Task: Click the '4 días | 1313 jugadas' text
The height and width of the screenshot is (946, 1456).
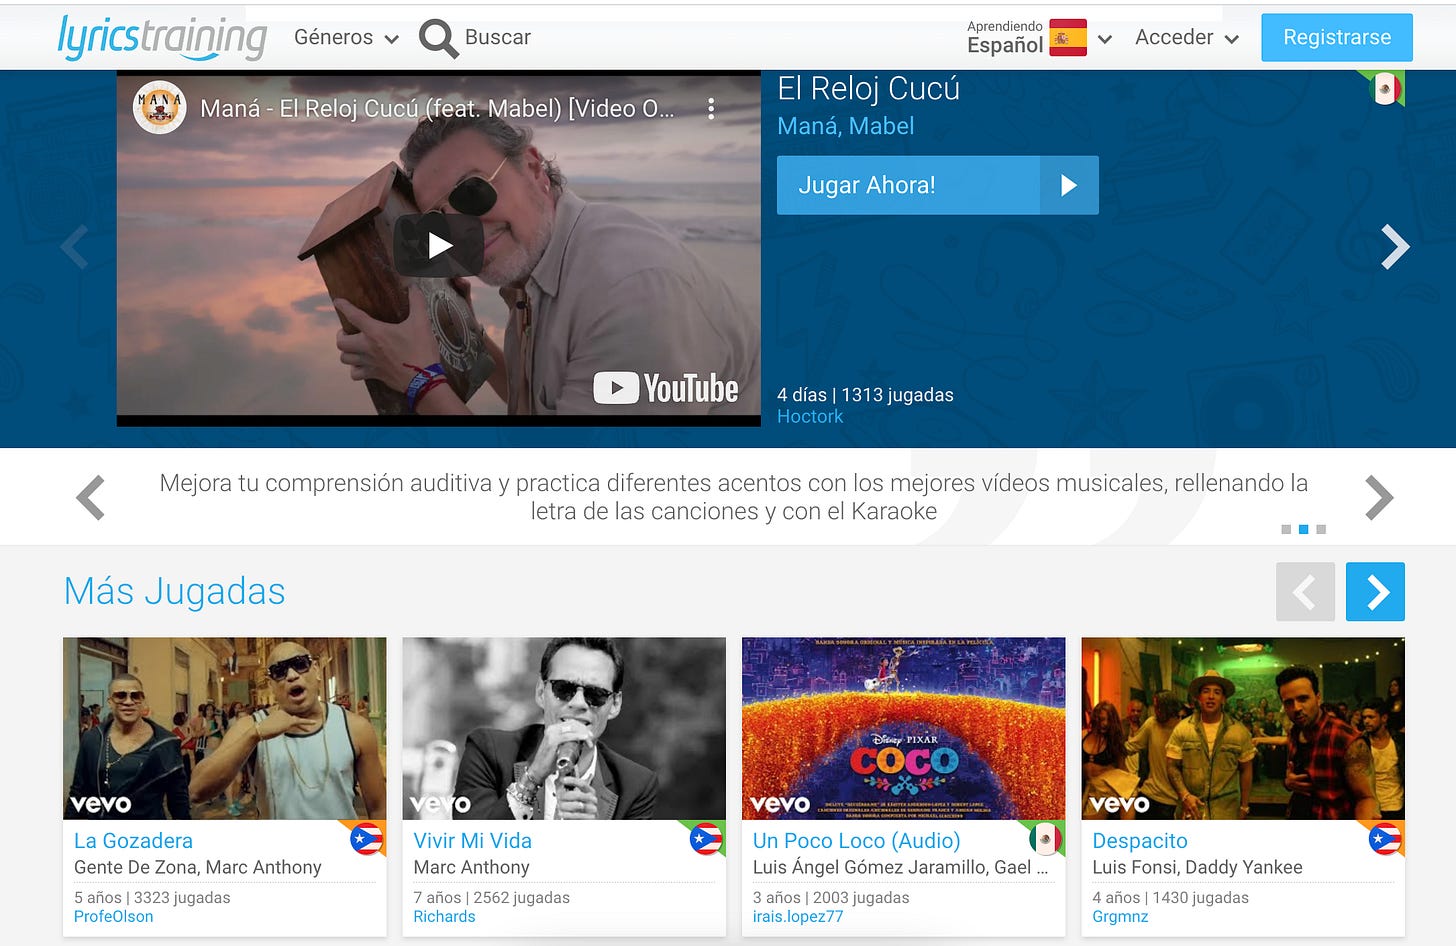Action: (x=865, y=395)
